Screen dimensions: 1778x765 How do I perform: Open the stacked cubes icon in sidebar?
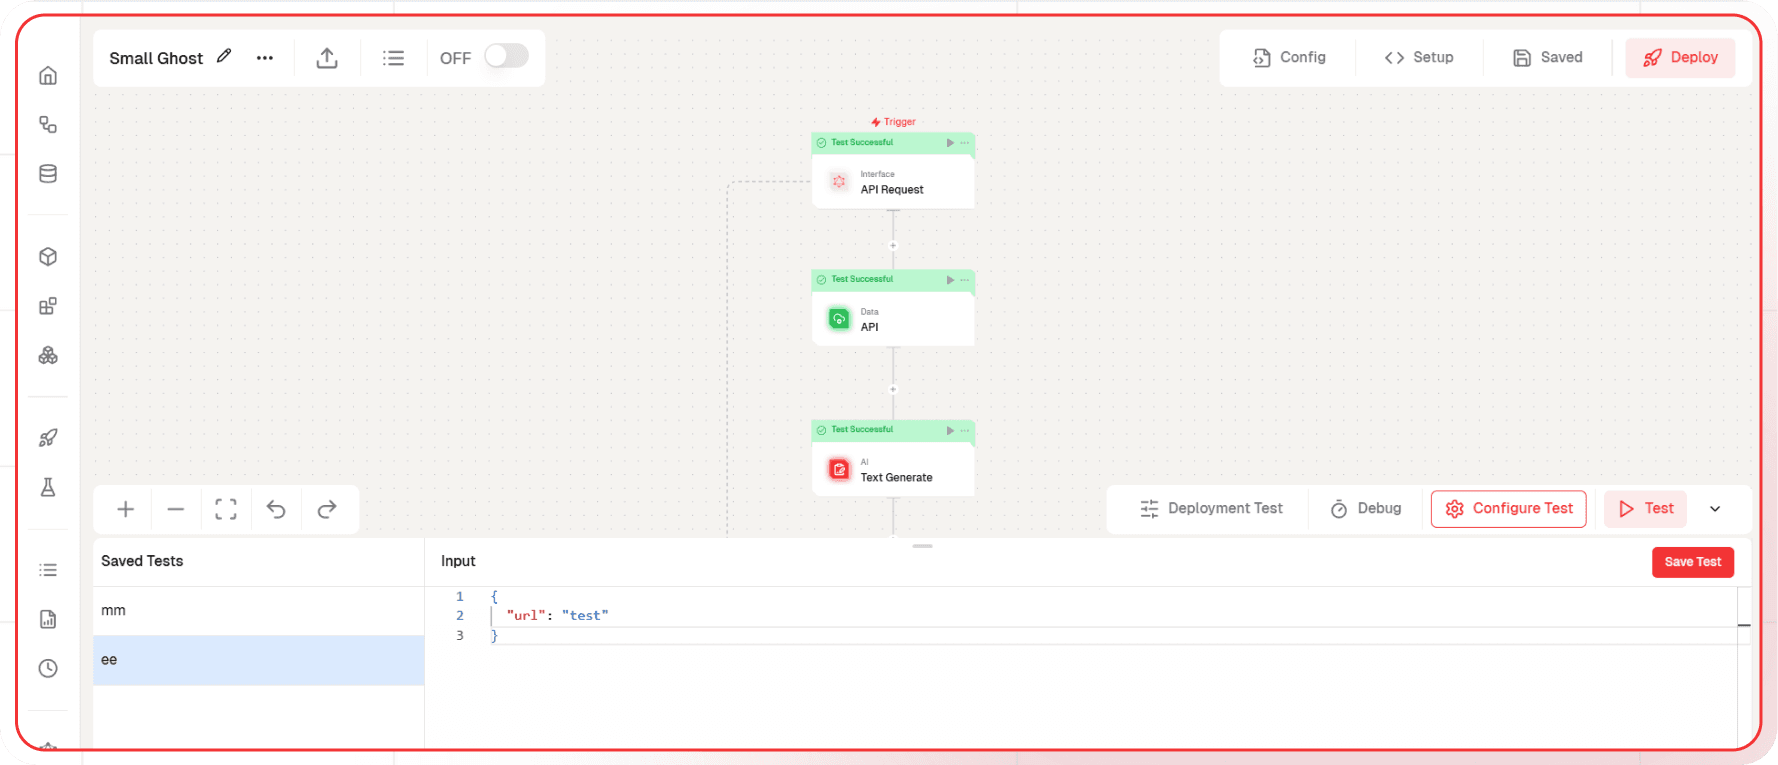pos(48,355)
